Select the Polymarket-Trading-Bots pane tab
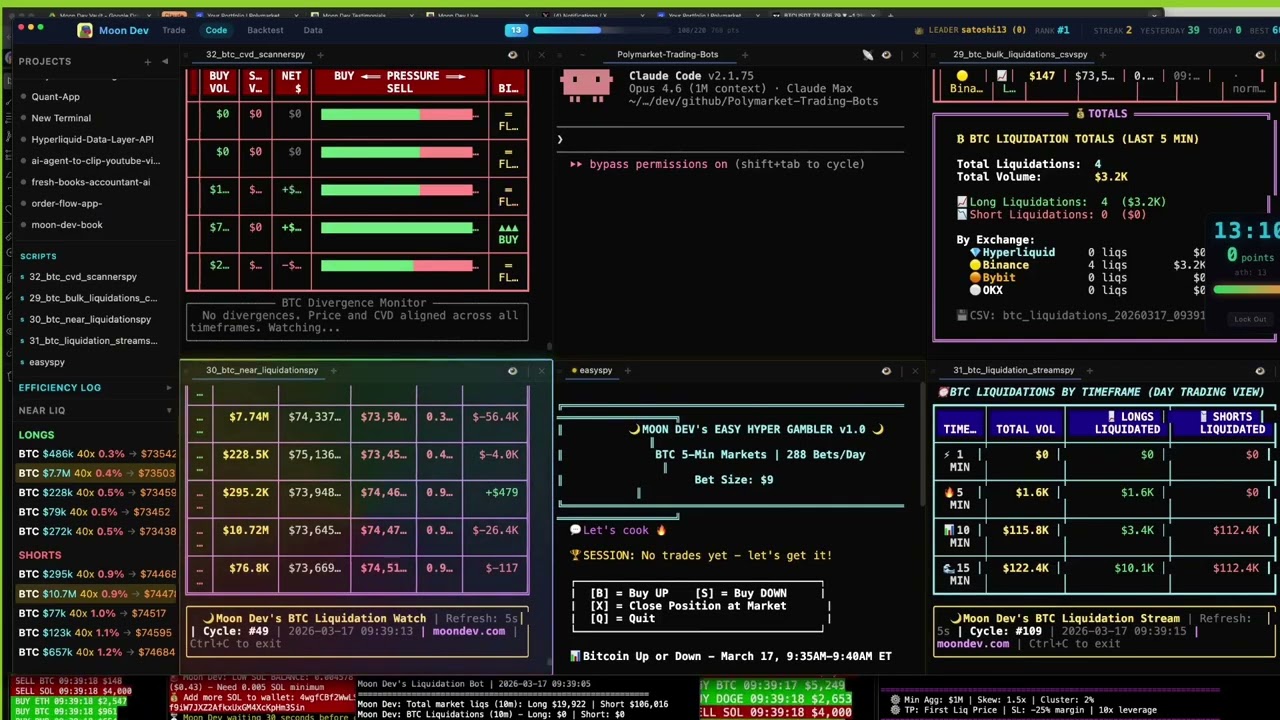 click(667, 54)
